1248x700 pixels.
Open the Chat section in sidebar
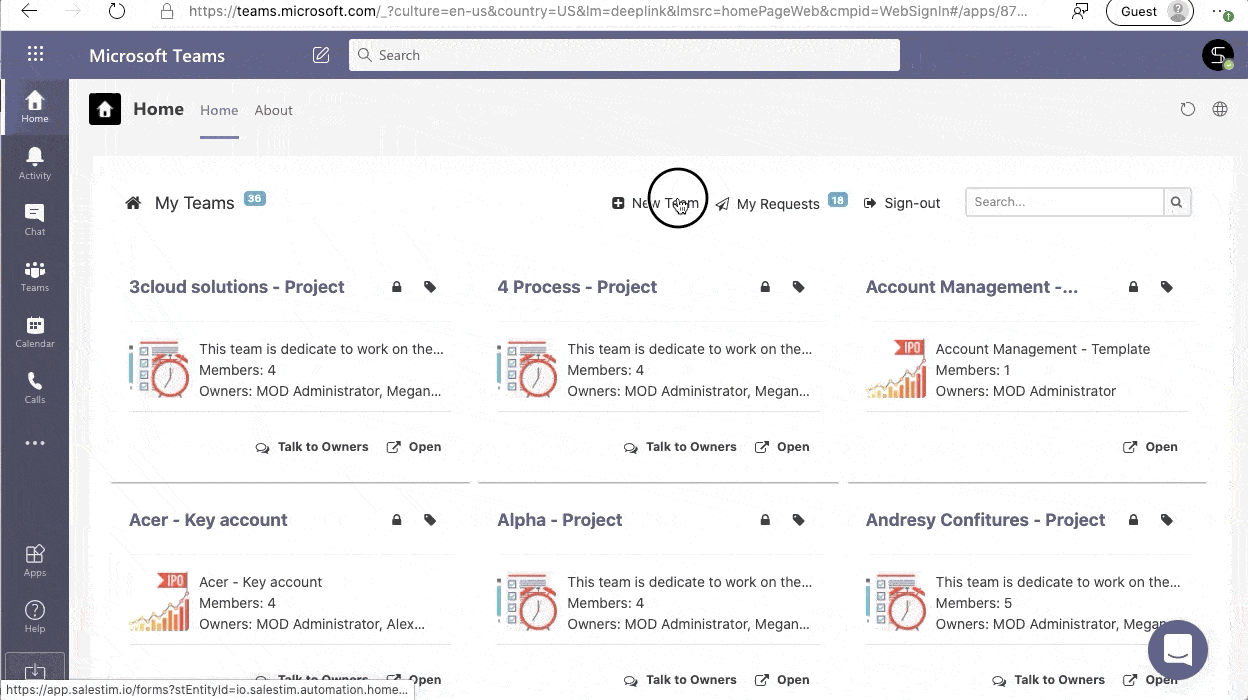click(34, 218)
